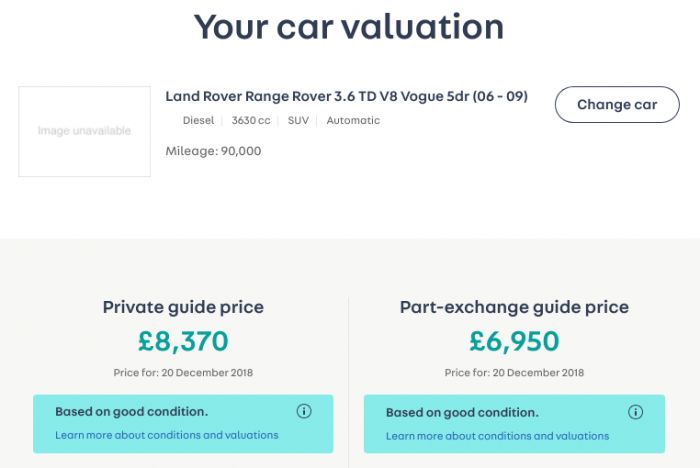Select the £8,370 private price figure
The width and height of the screenshot is (700, 468).
coord(183,341)
